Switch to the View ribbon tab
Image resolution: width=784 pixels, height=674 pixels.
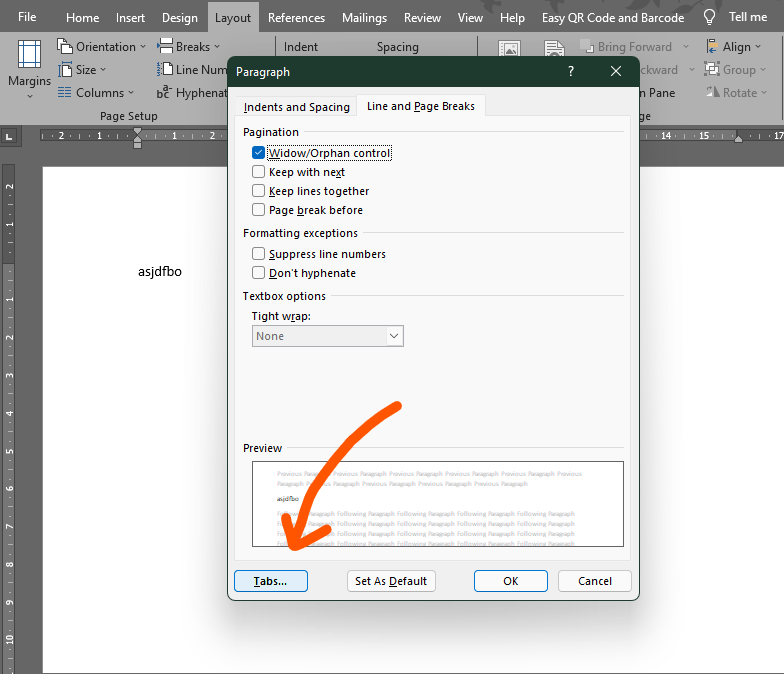click(470, 18)
